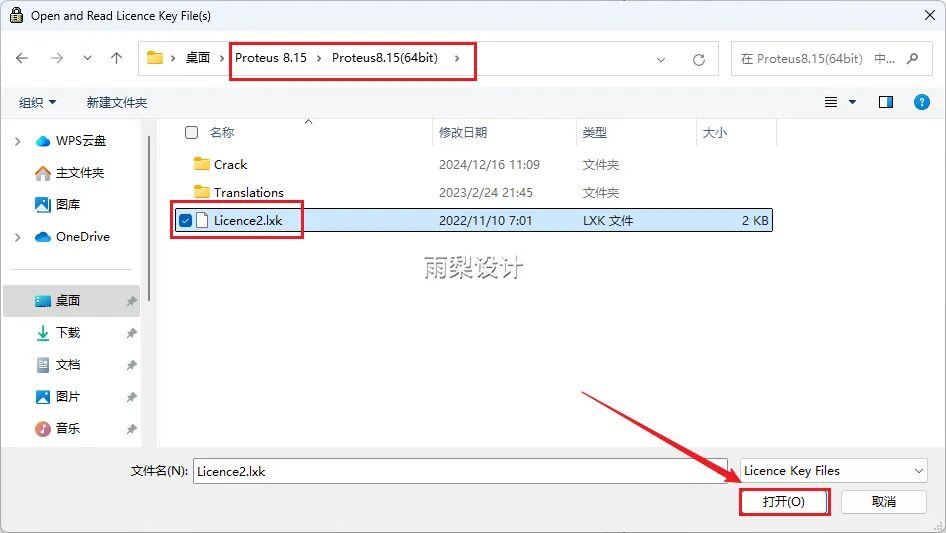Expand OneDrive tree node
Screen dimensions: 946x533
coord(17,237)
